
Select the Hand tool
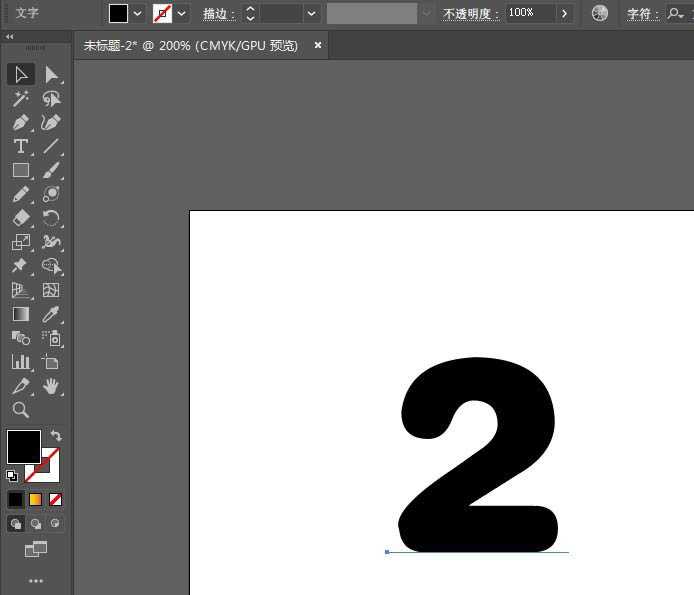point(51,386)
